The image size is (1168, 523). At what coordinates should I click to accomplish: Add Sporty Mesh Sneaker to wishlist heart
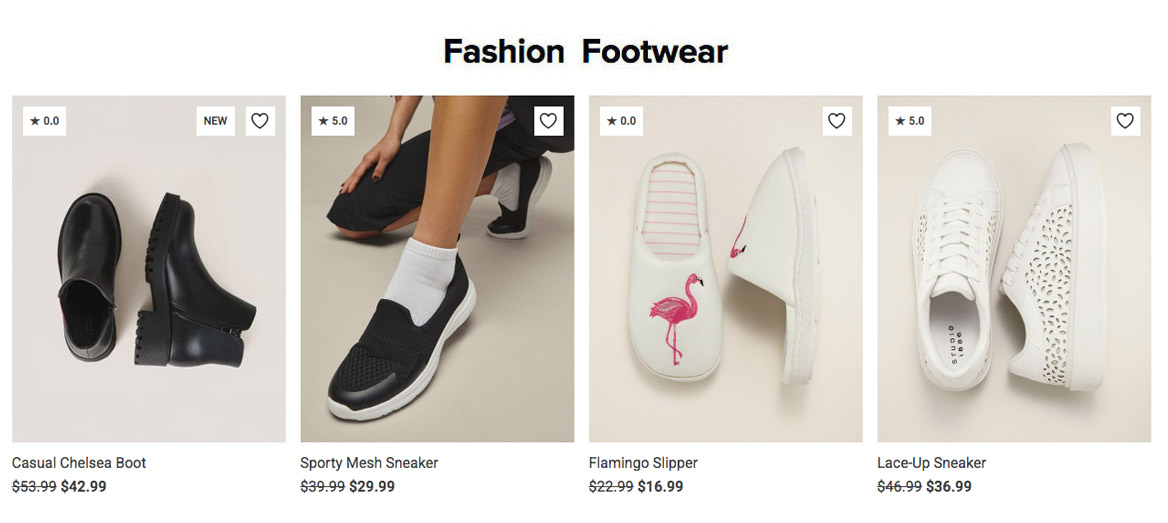pos(548,121)
